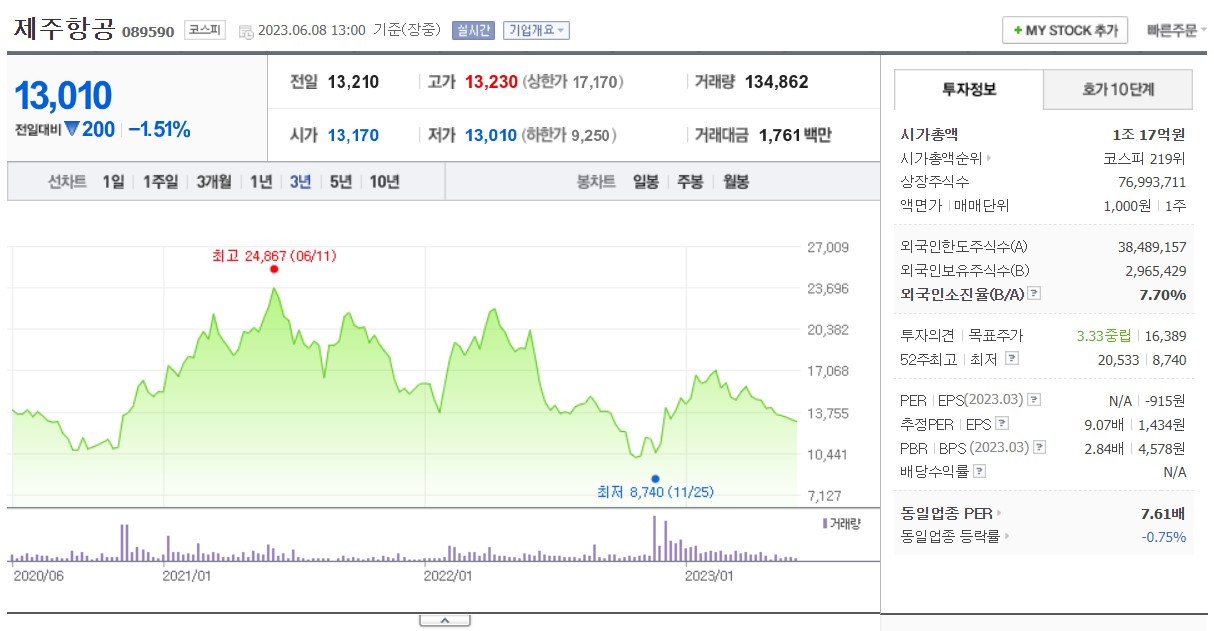1214x631 pixels.
Task: Click arrow icon next to 동일업종 PER
Action: [x=999, y=514]
